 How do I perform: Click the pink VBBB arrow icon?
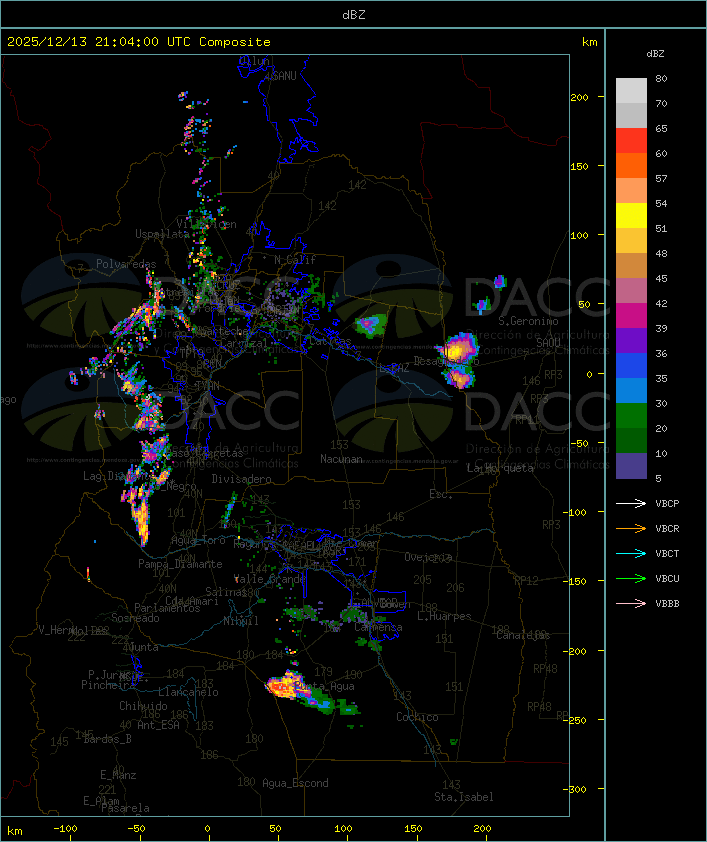pos(631,603)
